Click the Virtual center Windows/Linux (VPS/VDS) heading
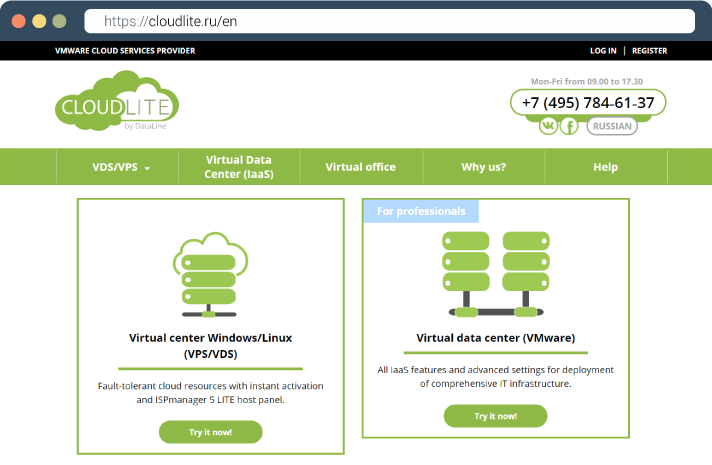Viewport: 712px width, 465px height. (x=211, y=346)
